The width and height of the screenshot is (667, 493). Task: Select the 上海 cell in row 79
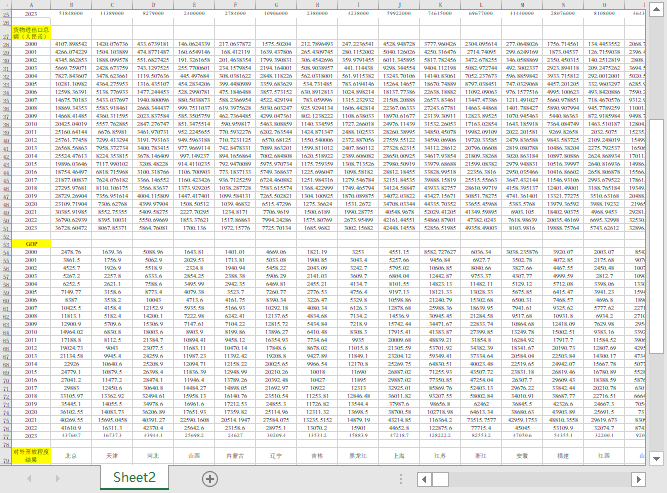(399, 456)
